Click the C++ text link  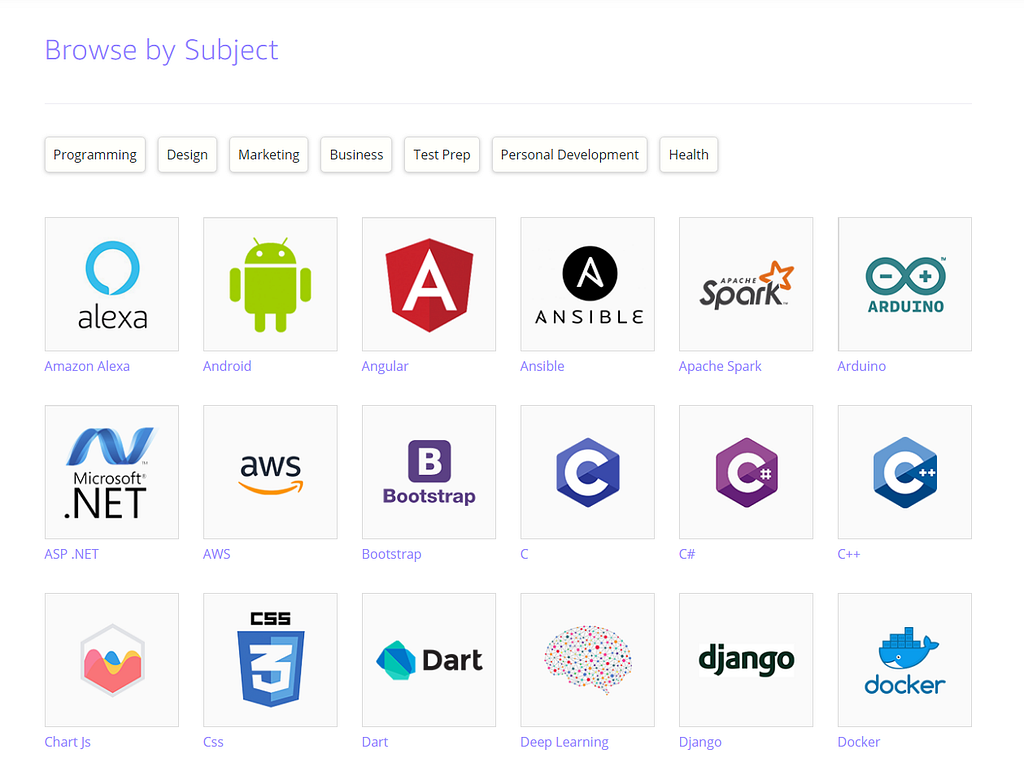point(849,554)
